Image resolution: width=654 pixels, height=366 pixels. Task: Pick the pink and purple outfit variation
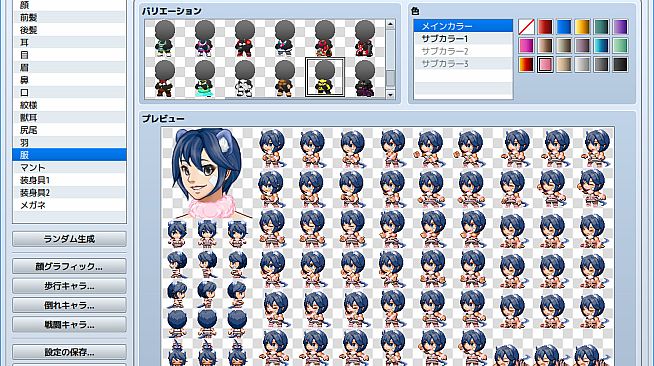point(205,38)
